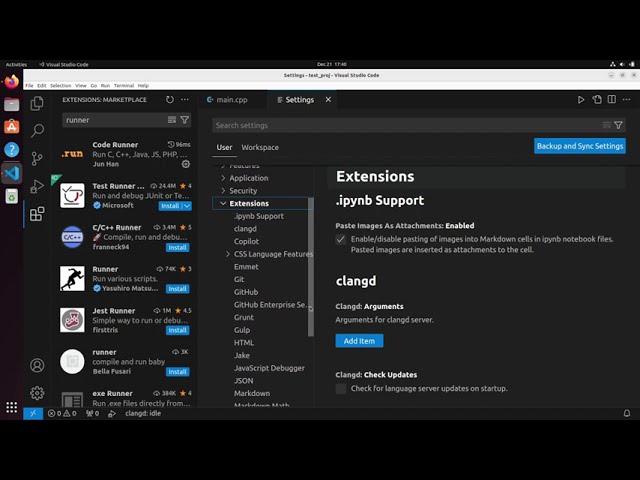
Task: Refresh the Extensions Marketplace list
Action: [x=170, y=100]
